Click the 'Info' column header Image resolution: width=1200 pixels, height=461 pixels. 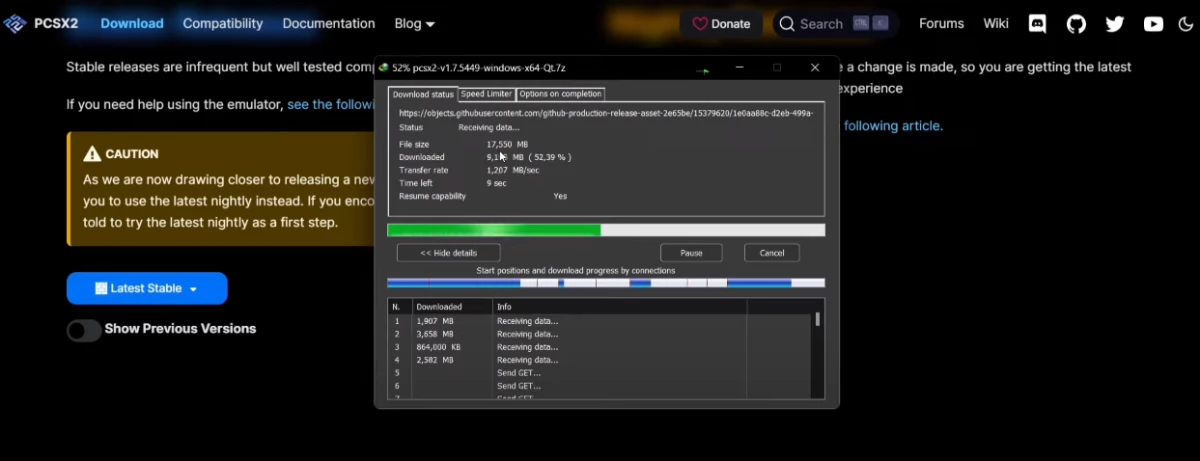[x=618, y=306]
